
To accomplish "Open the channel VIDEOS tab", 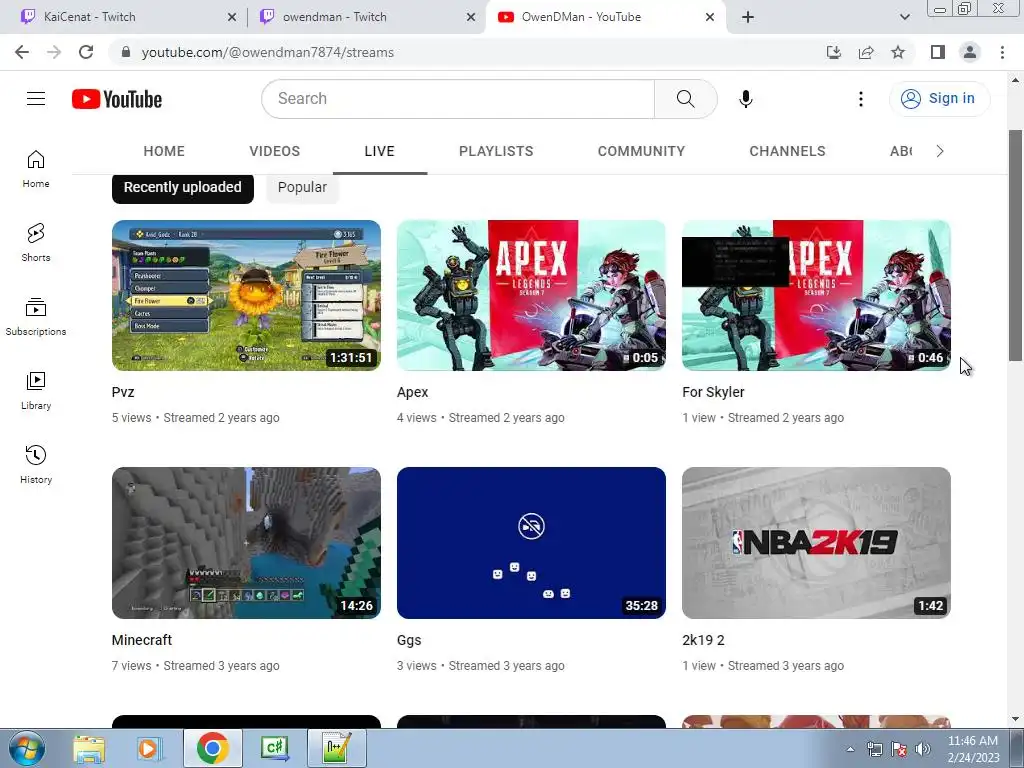I will 274,152.
